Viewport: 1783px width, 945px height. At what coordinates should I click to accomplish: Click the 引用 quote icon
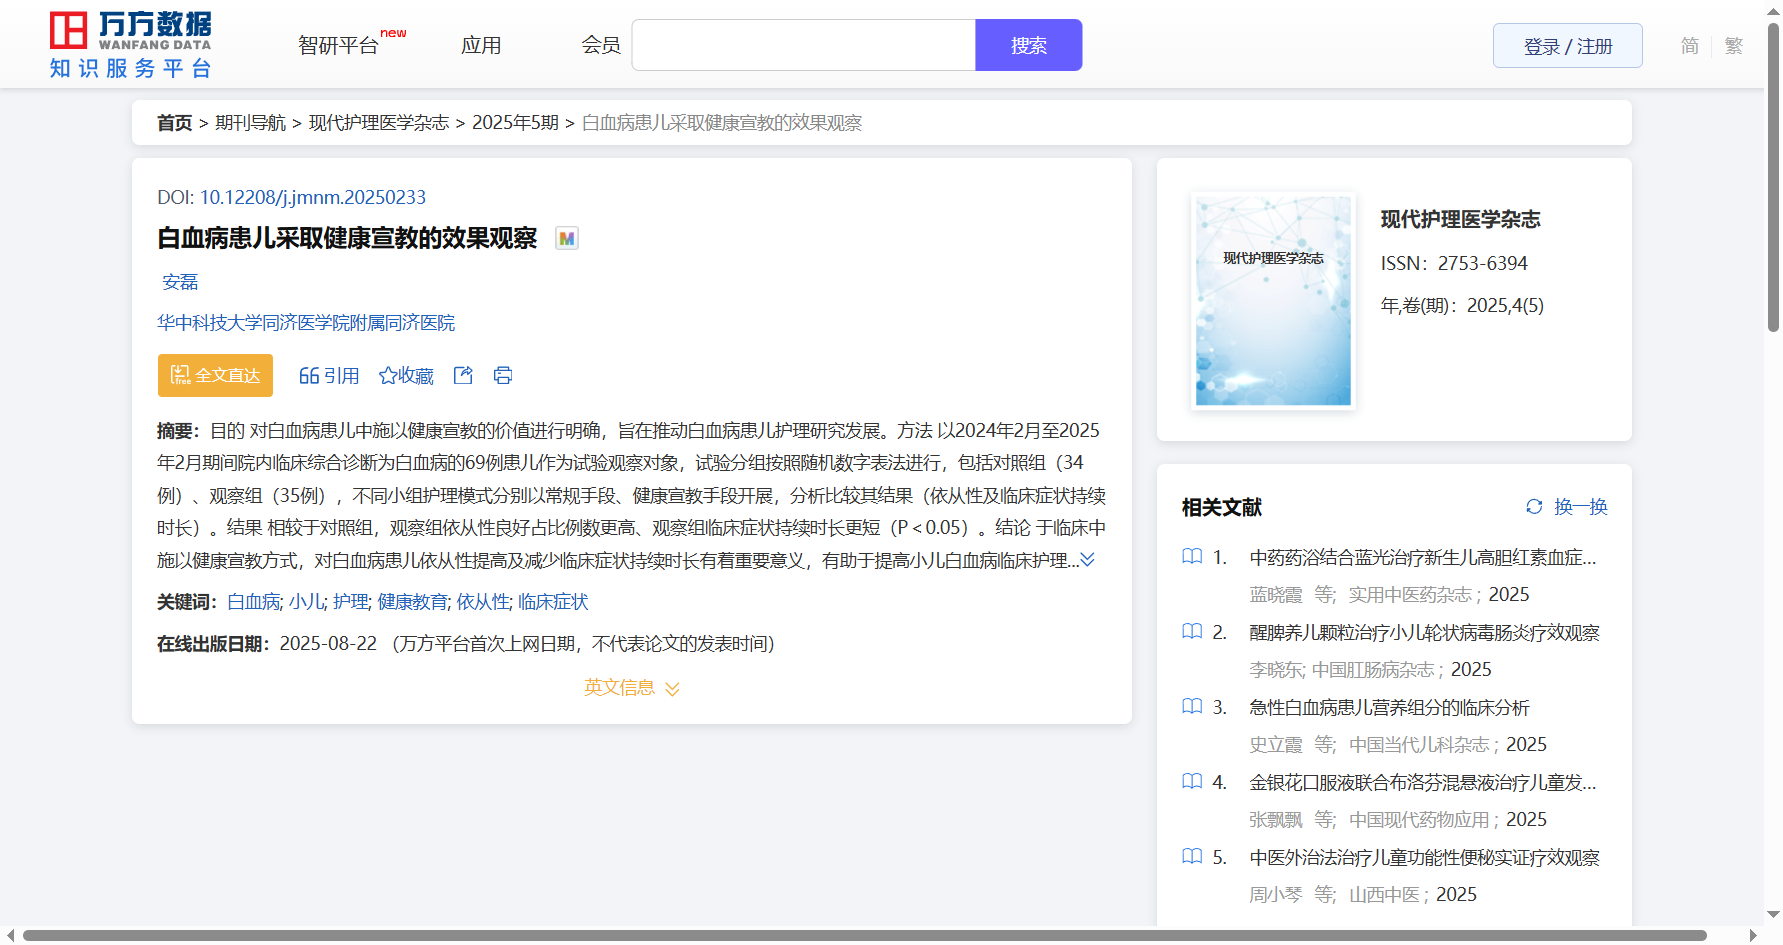pos(309,376)
